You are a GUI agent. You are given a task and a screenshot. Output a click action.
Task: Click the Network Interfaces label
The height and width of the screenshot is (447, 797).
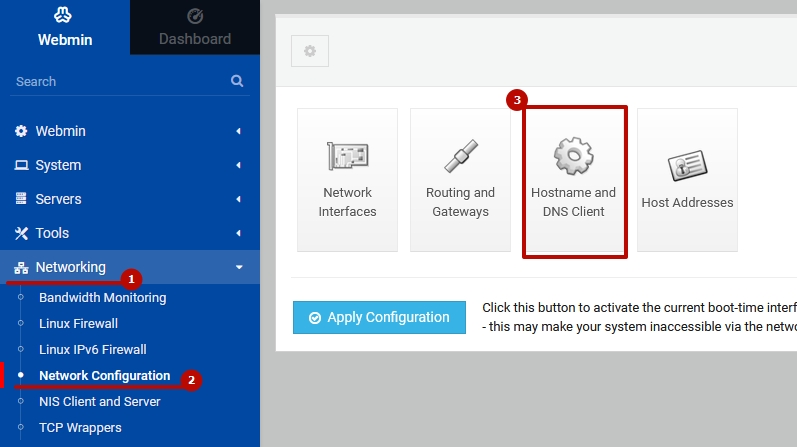(348, 202)
